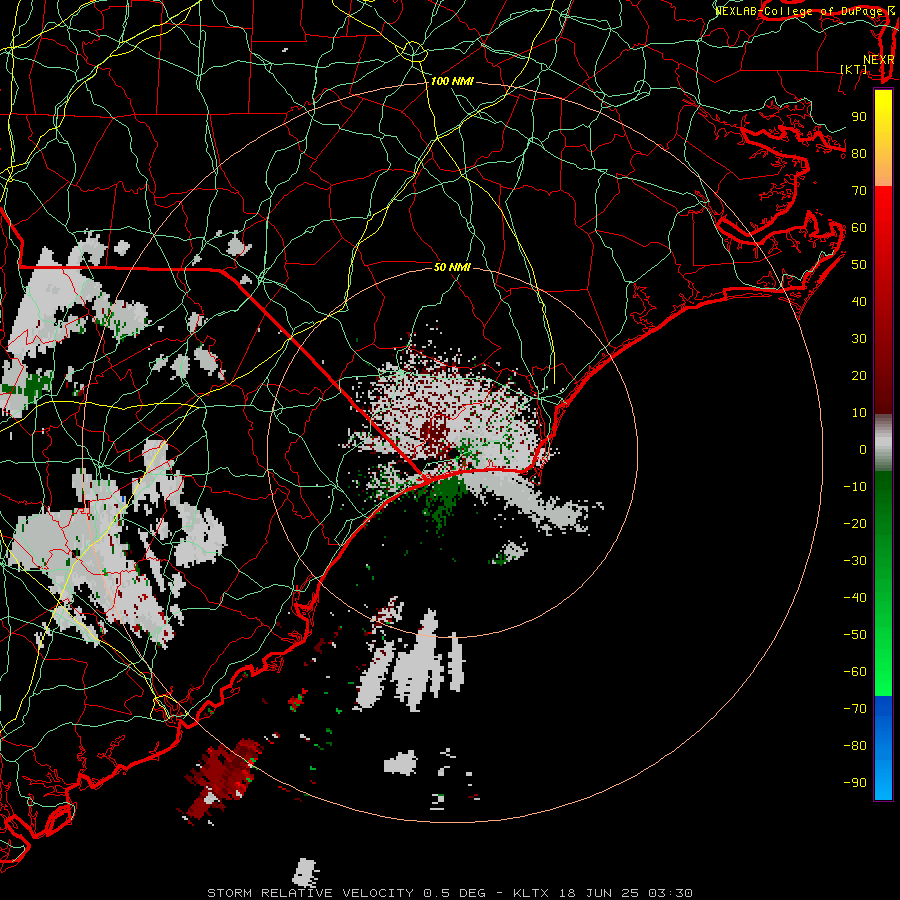900x900 pixels.
Task: Click the positive 10 value on velocity scale
Action: (x=859, y=413)
